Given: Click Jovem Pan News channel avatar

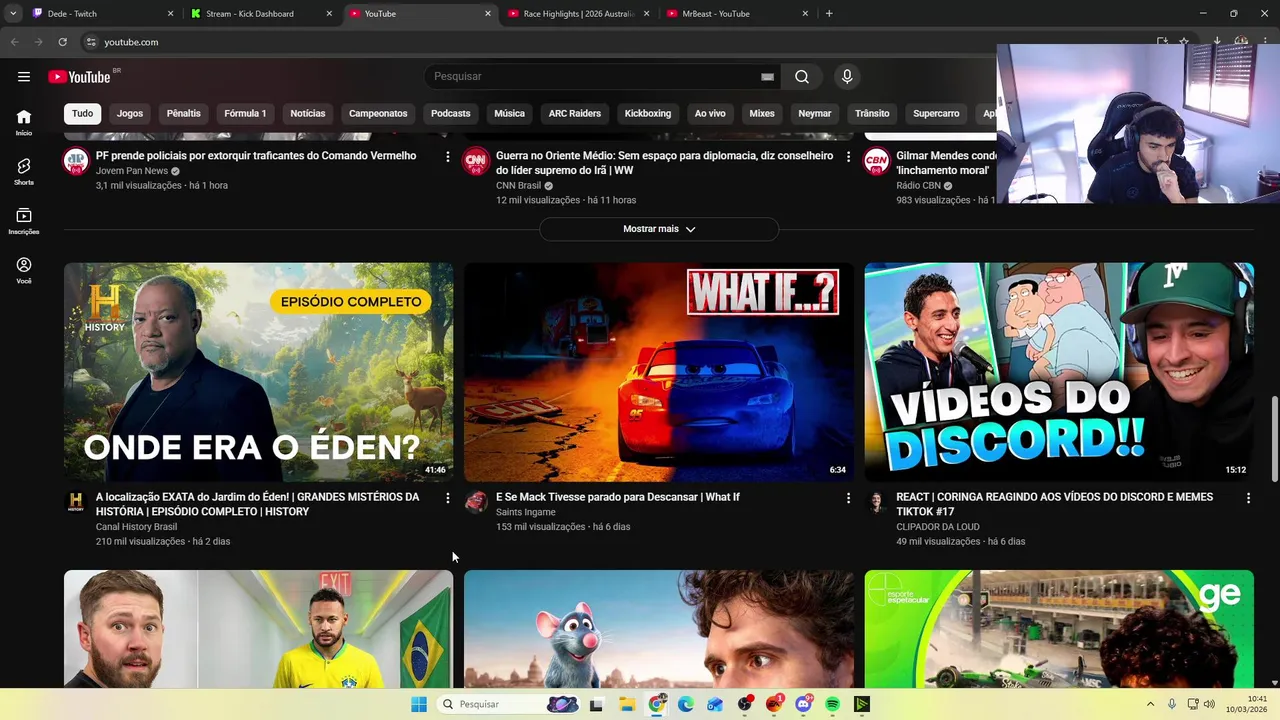Looking at the screenshot, I should [76, 161].
